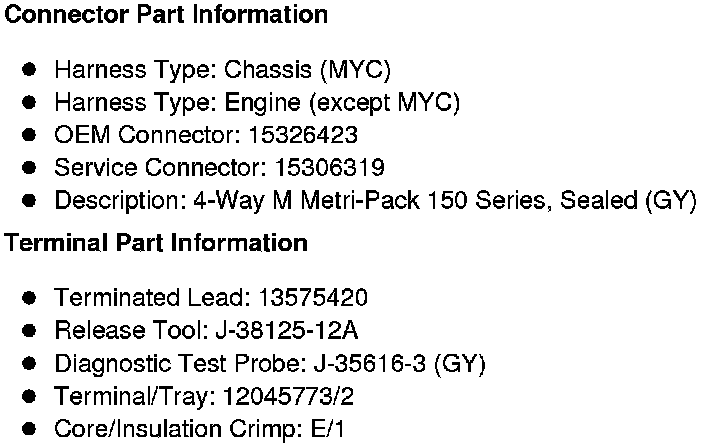Click the bullet beside Service Connector
The height and width of the screenshot is (448, 704).
[x=30, y=167]
